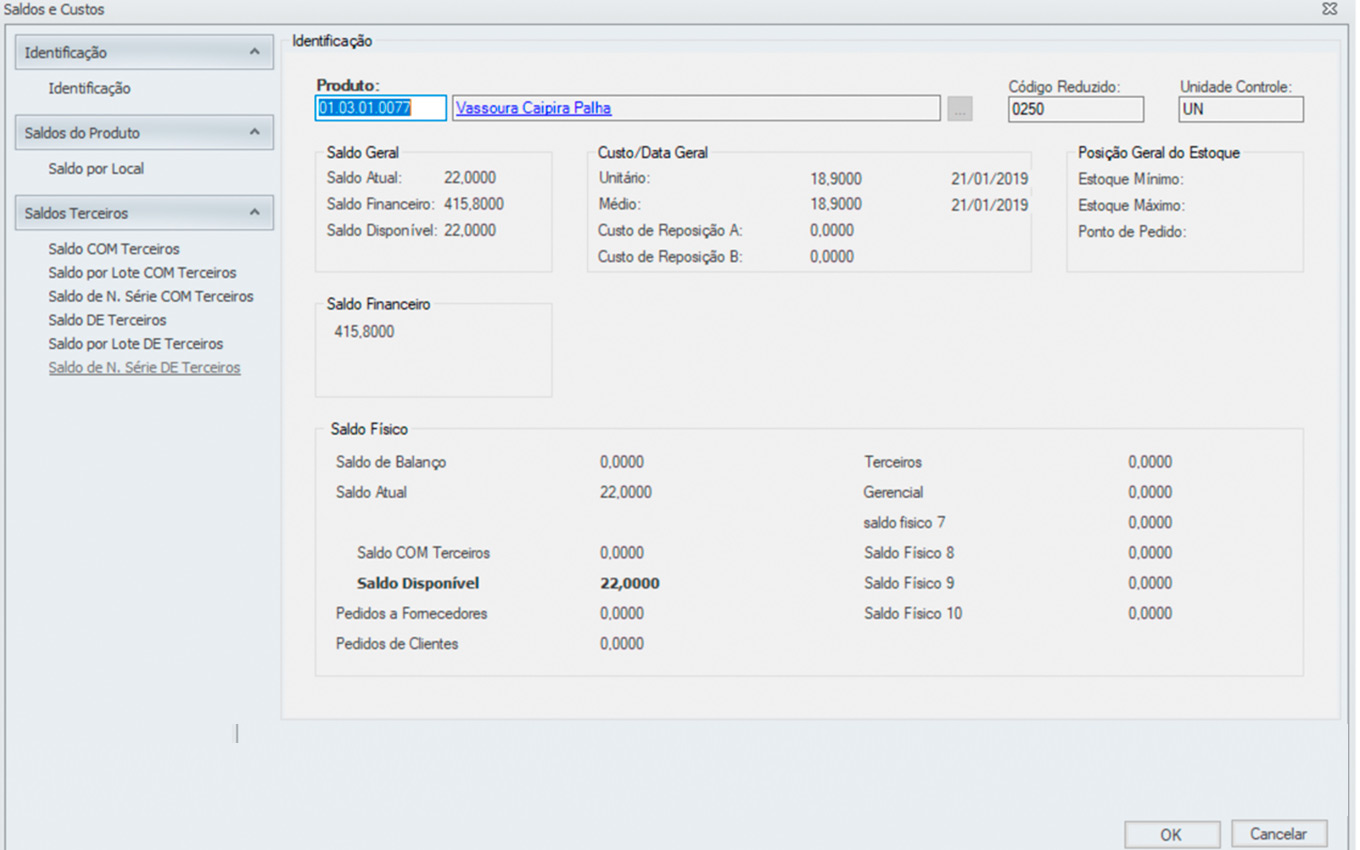
Task: Select Saldo DE Terceiros
Action: tap(107, 320)
